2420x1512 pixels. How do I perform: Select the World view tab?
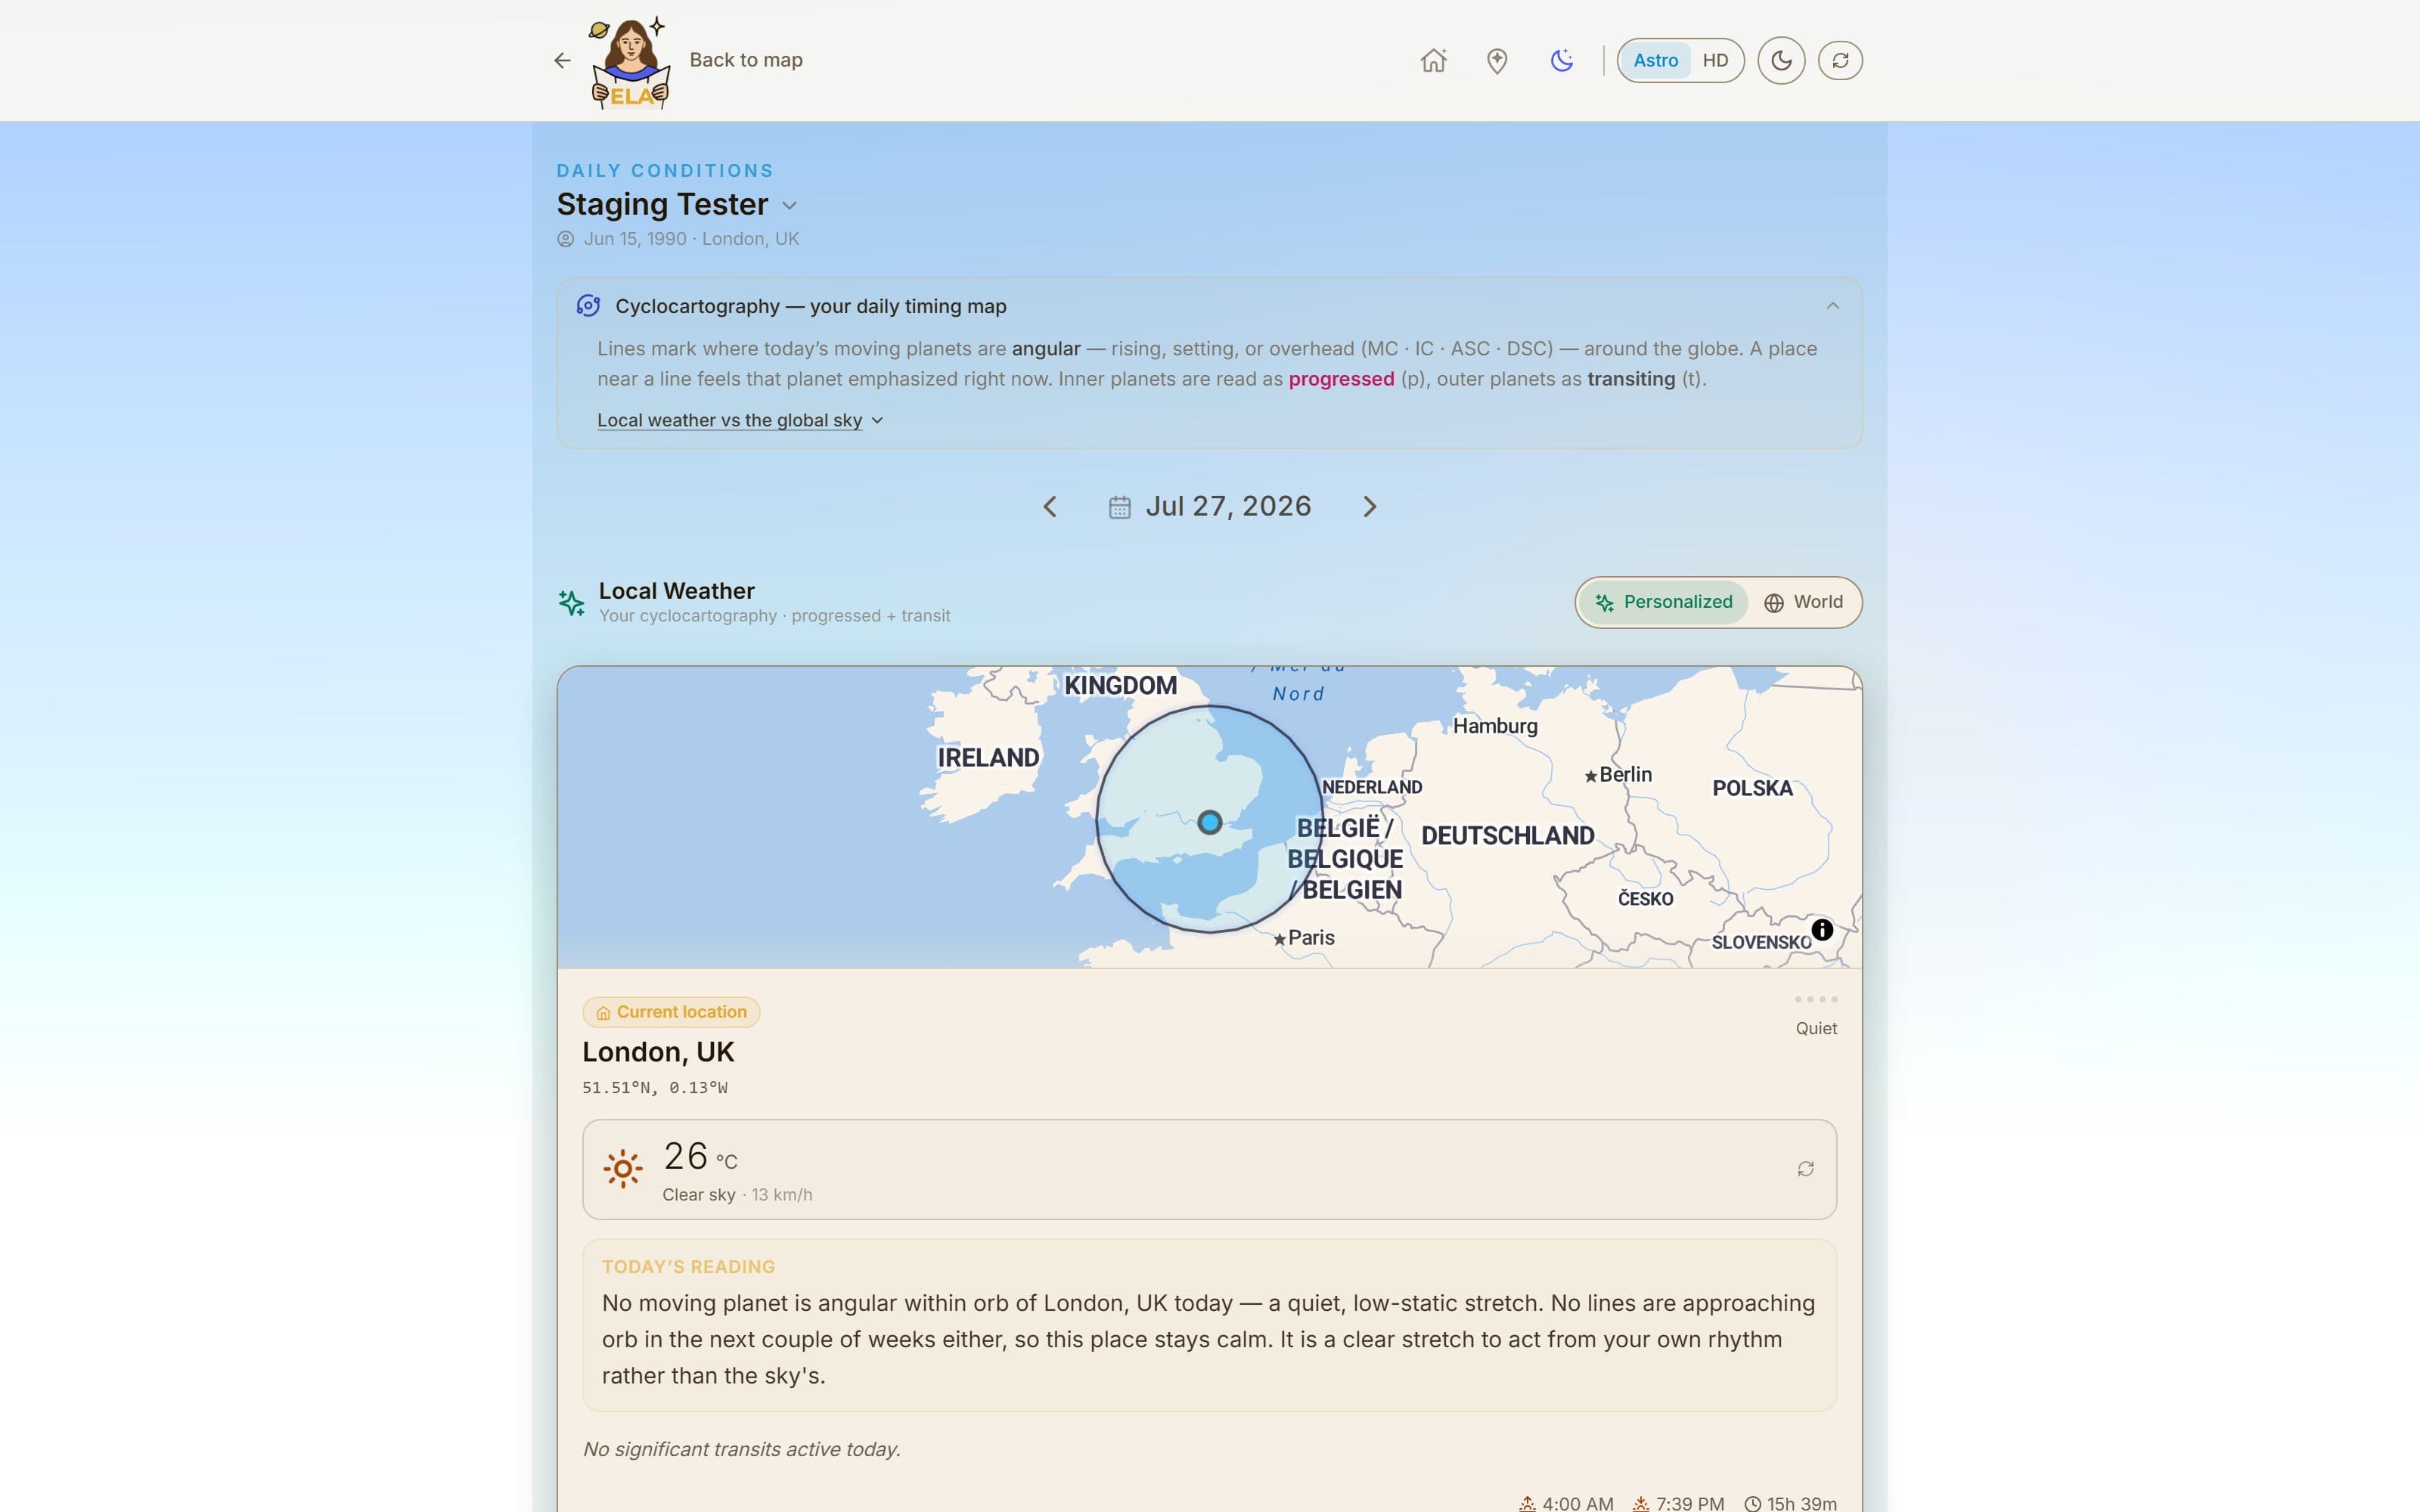(x=1803, y=602)
